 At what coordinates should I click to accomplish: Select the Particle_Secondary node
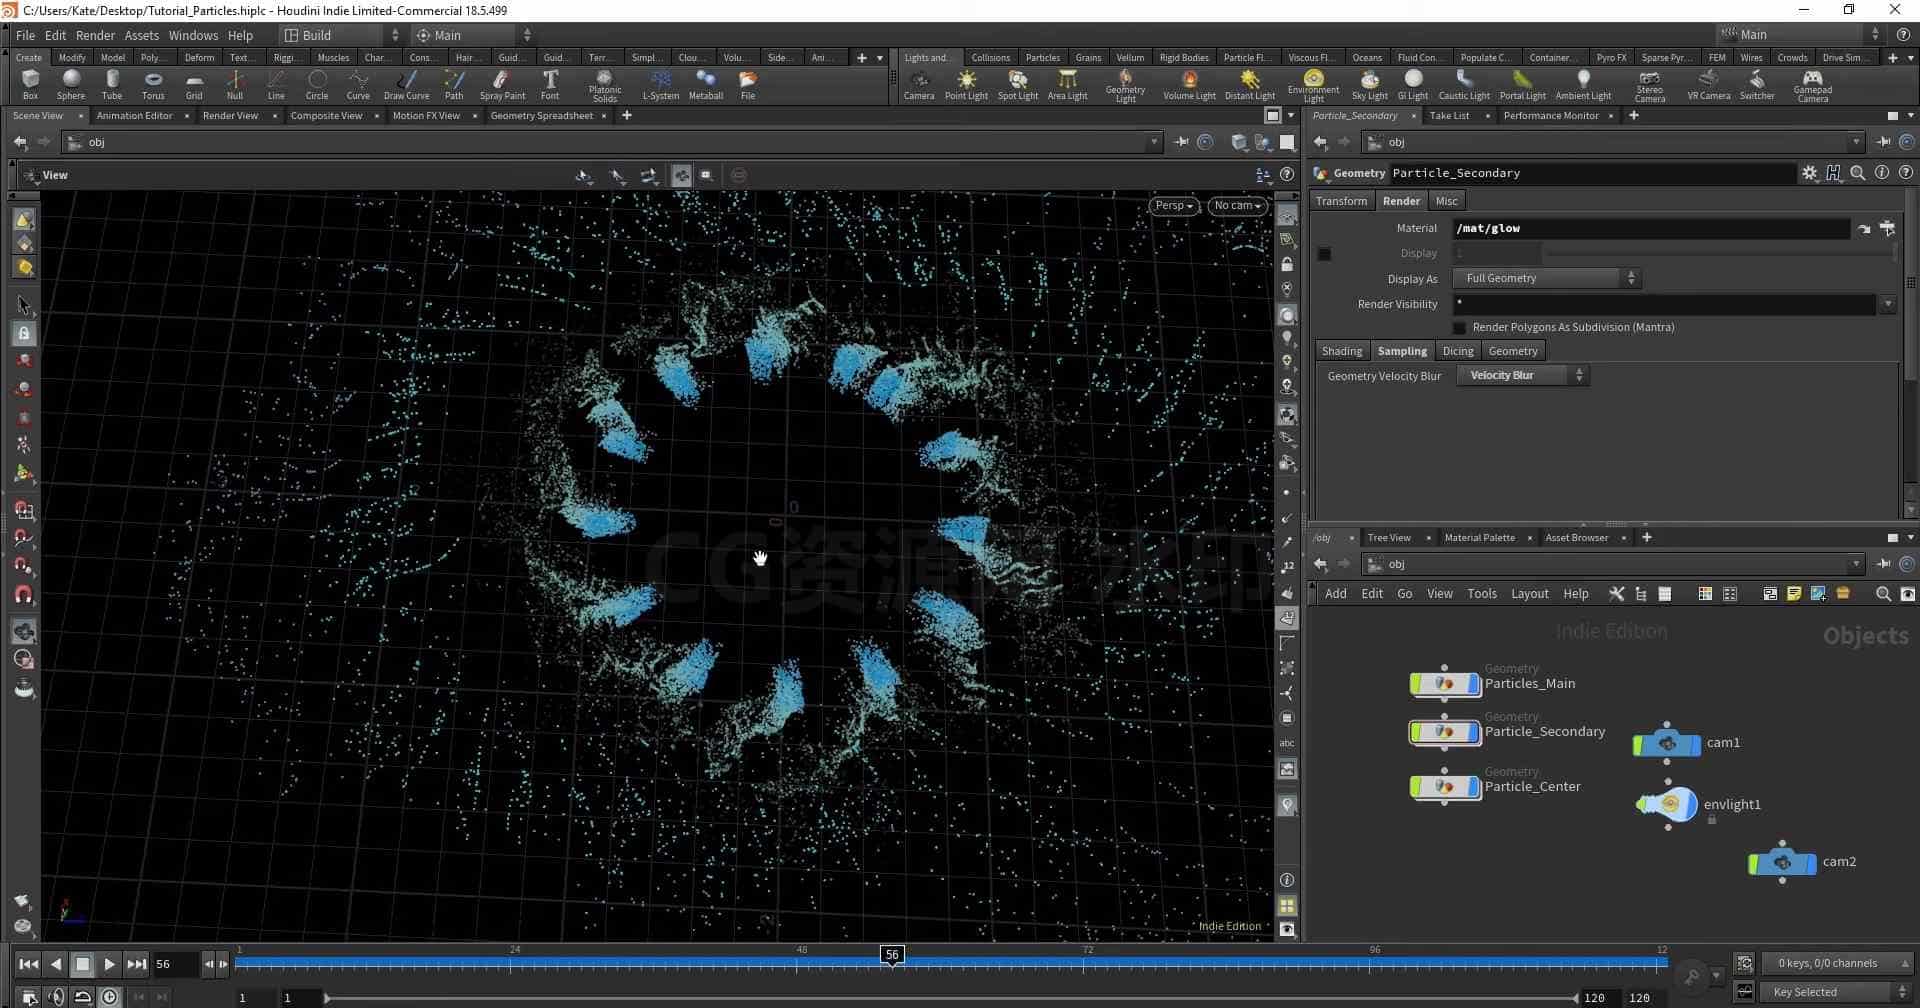[x=1444, y=733]
